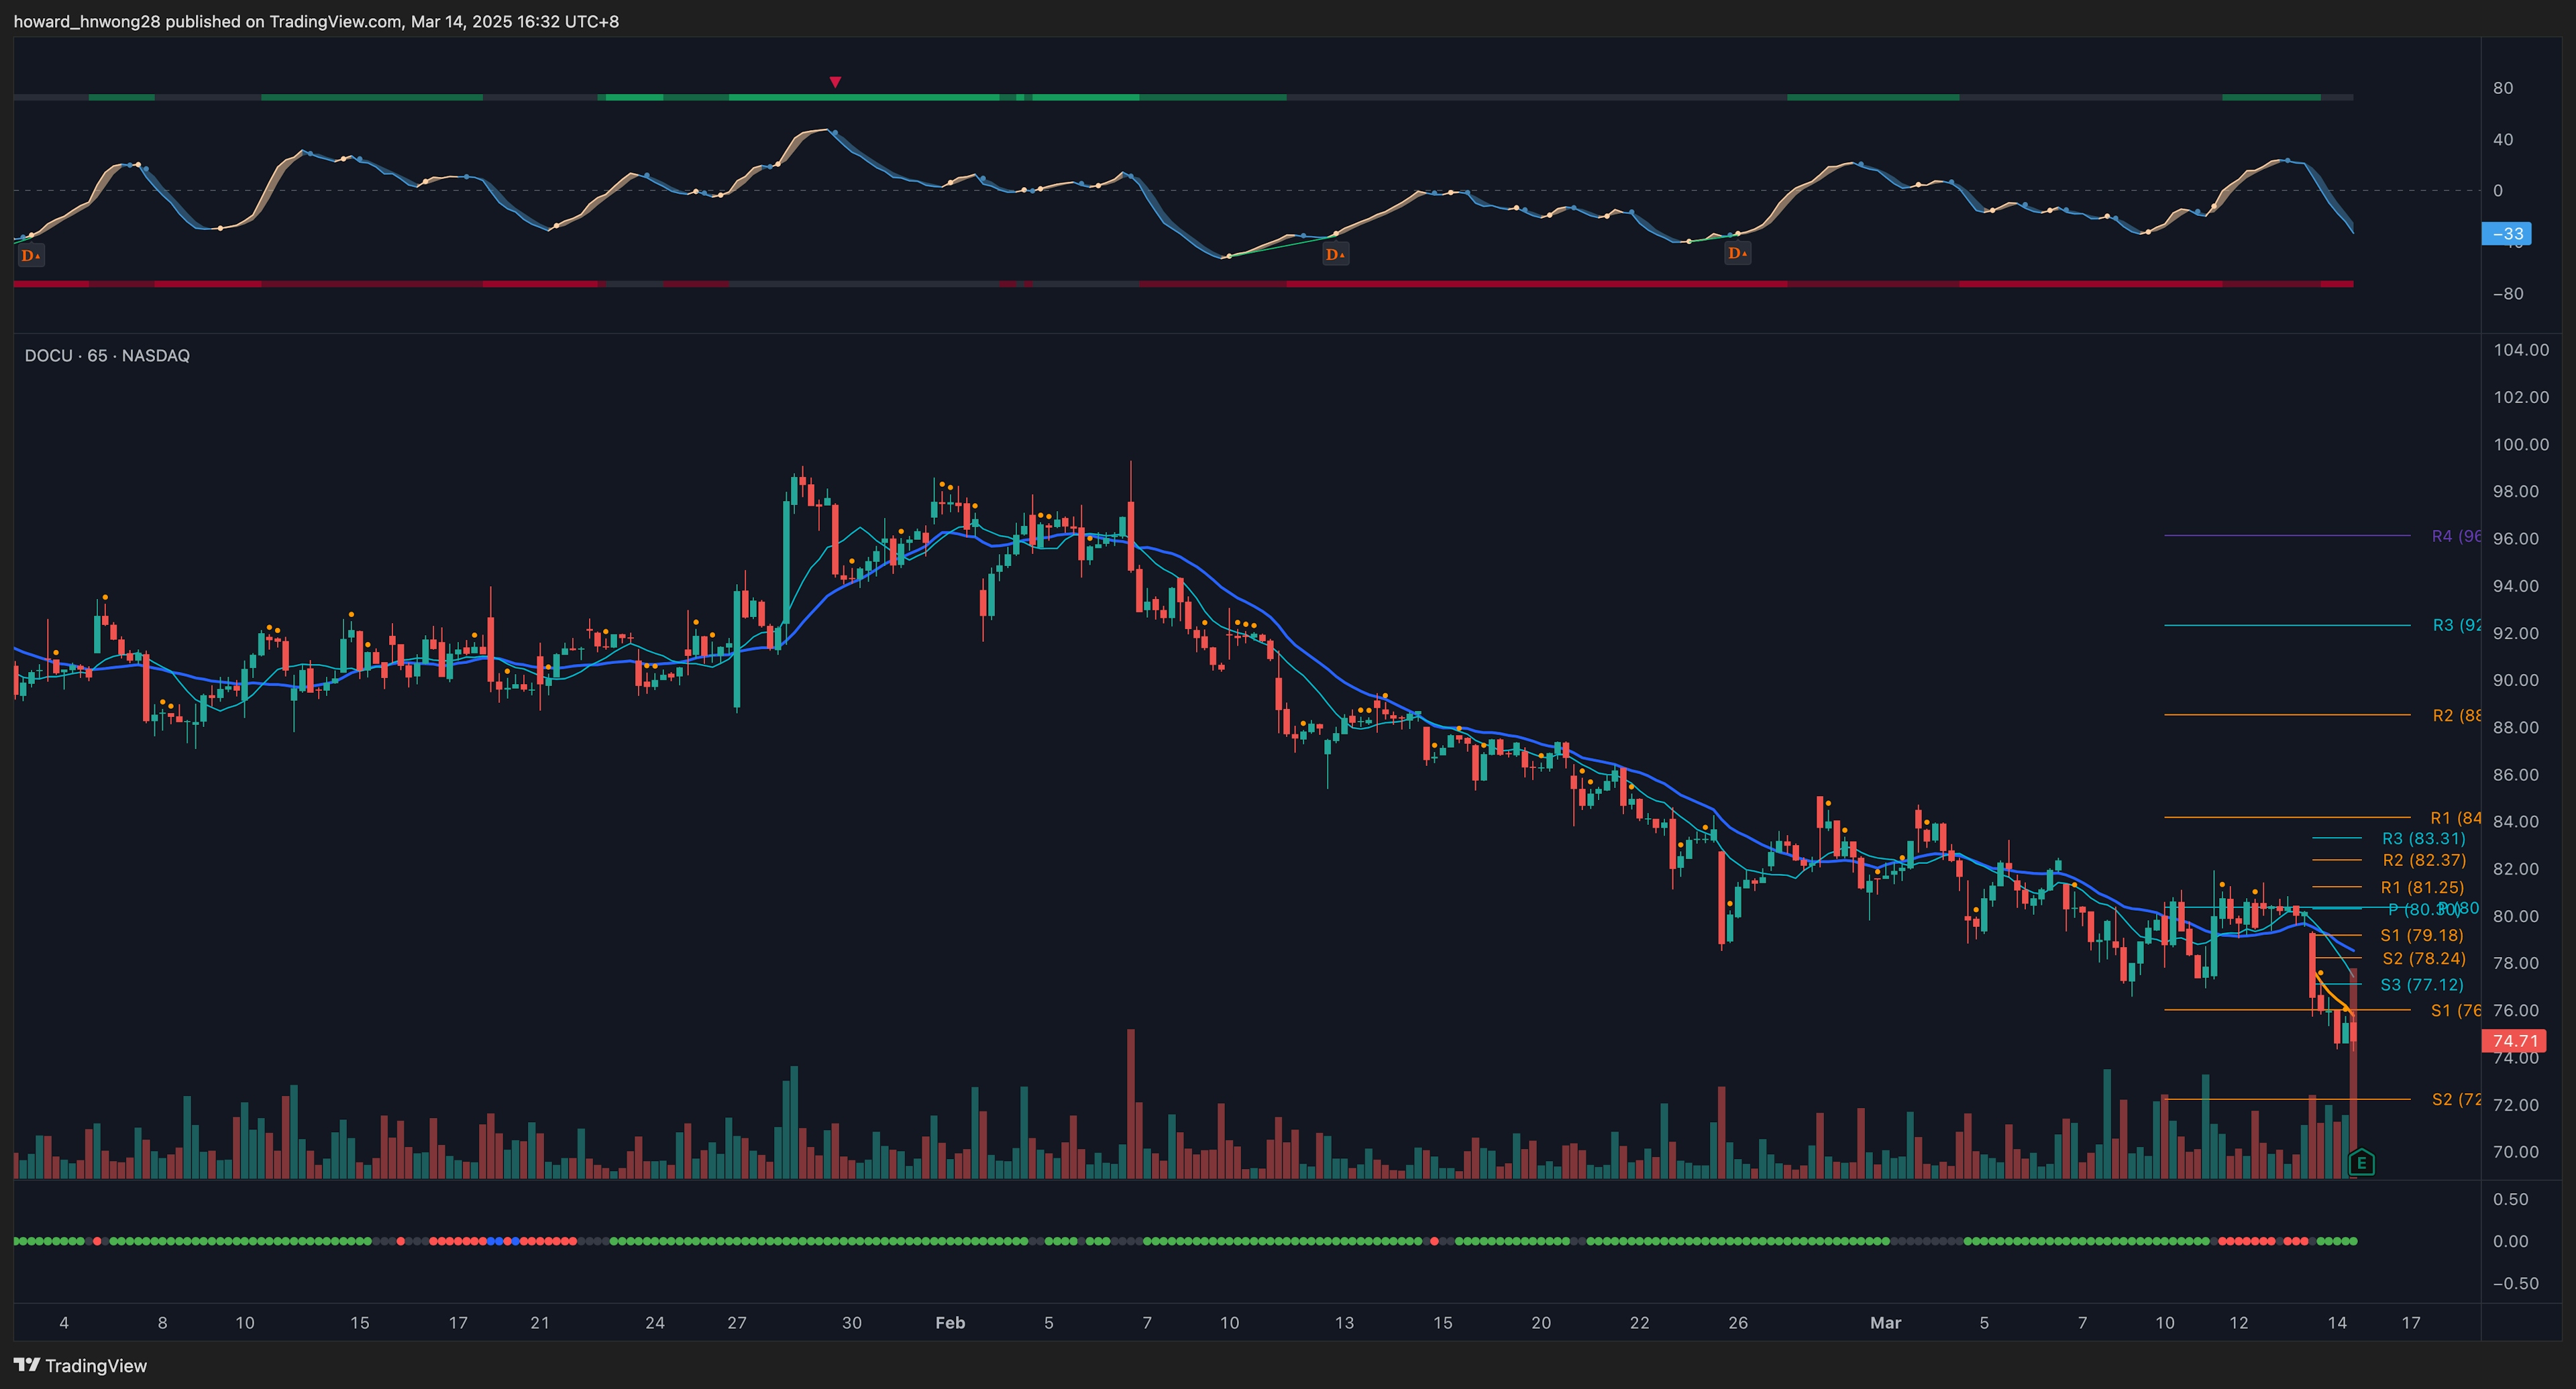2576x1389 pixels.
Task: Click the red 74.71 current price tag
Action: [x=2514, y=1040]
